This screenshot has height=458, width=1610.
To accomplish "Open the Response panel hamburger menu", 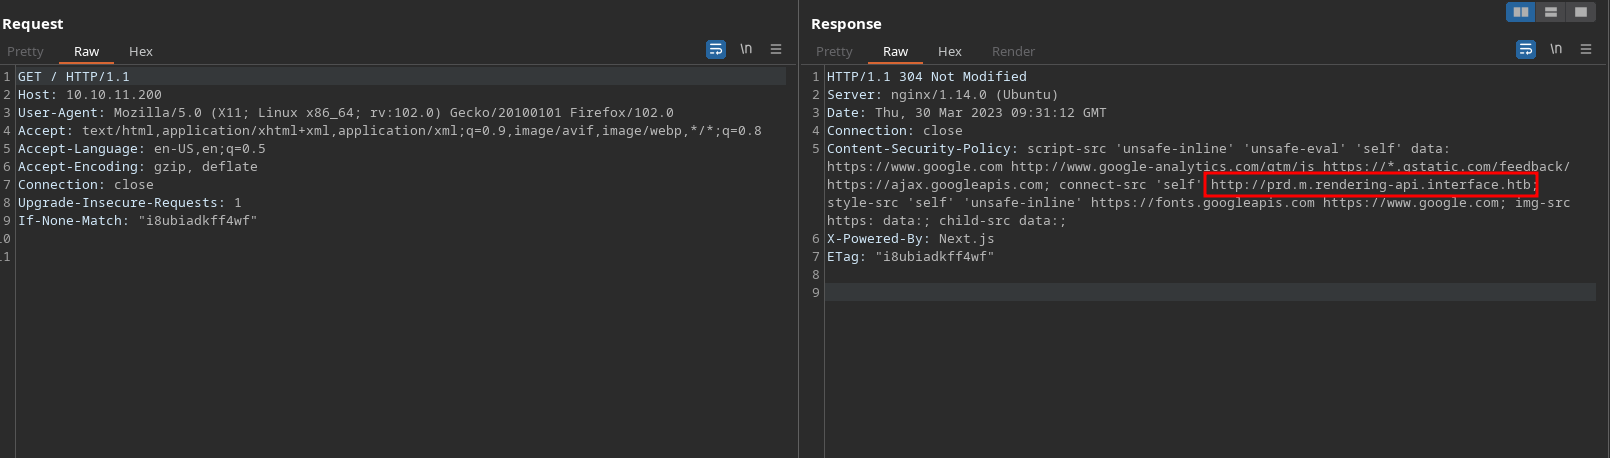I will (x=1586, y=49).
